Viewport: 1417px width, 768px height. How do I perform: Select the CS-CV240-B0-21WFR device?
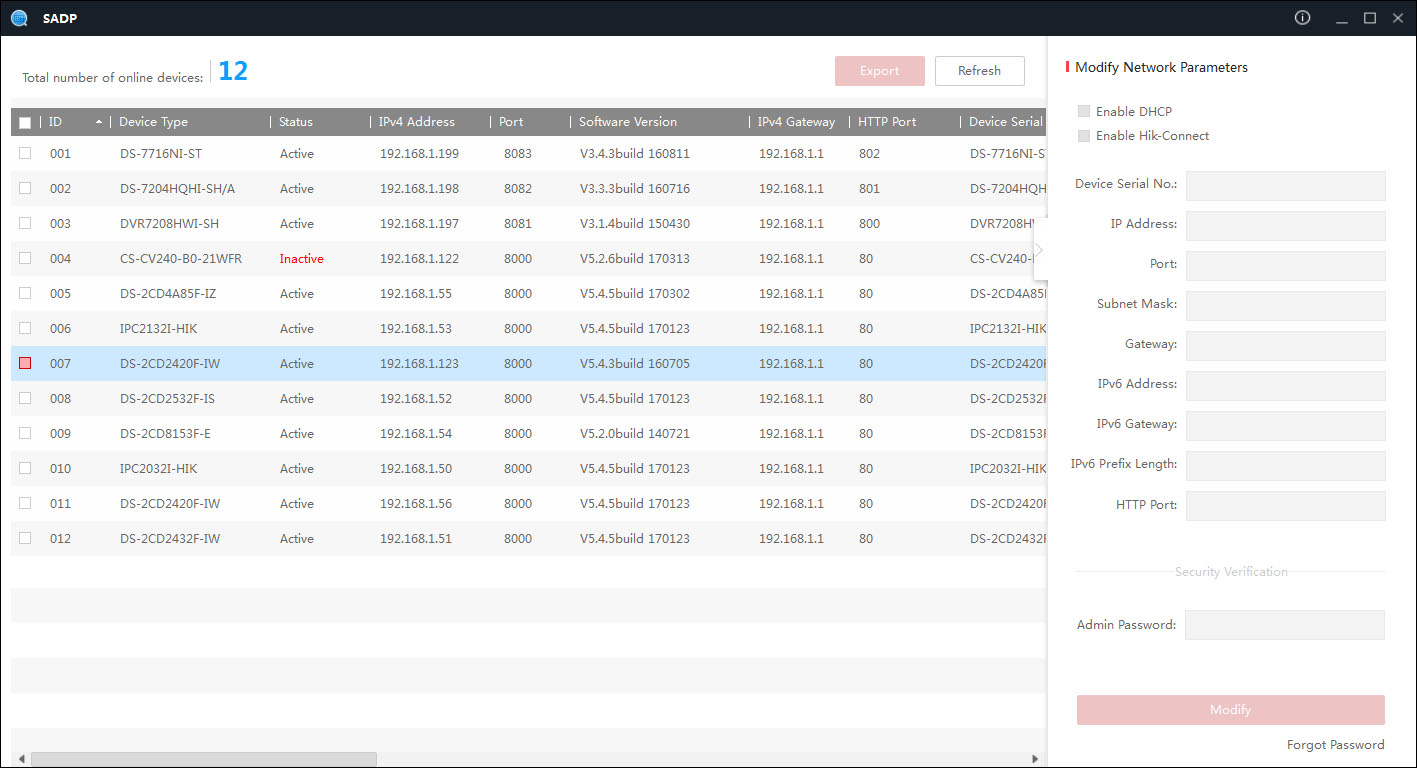pos(181,259)
